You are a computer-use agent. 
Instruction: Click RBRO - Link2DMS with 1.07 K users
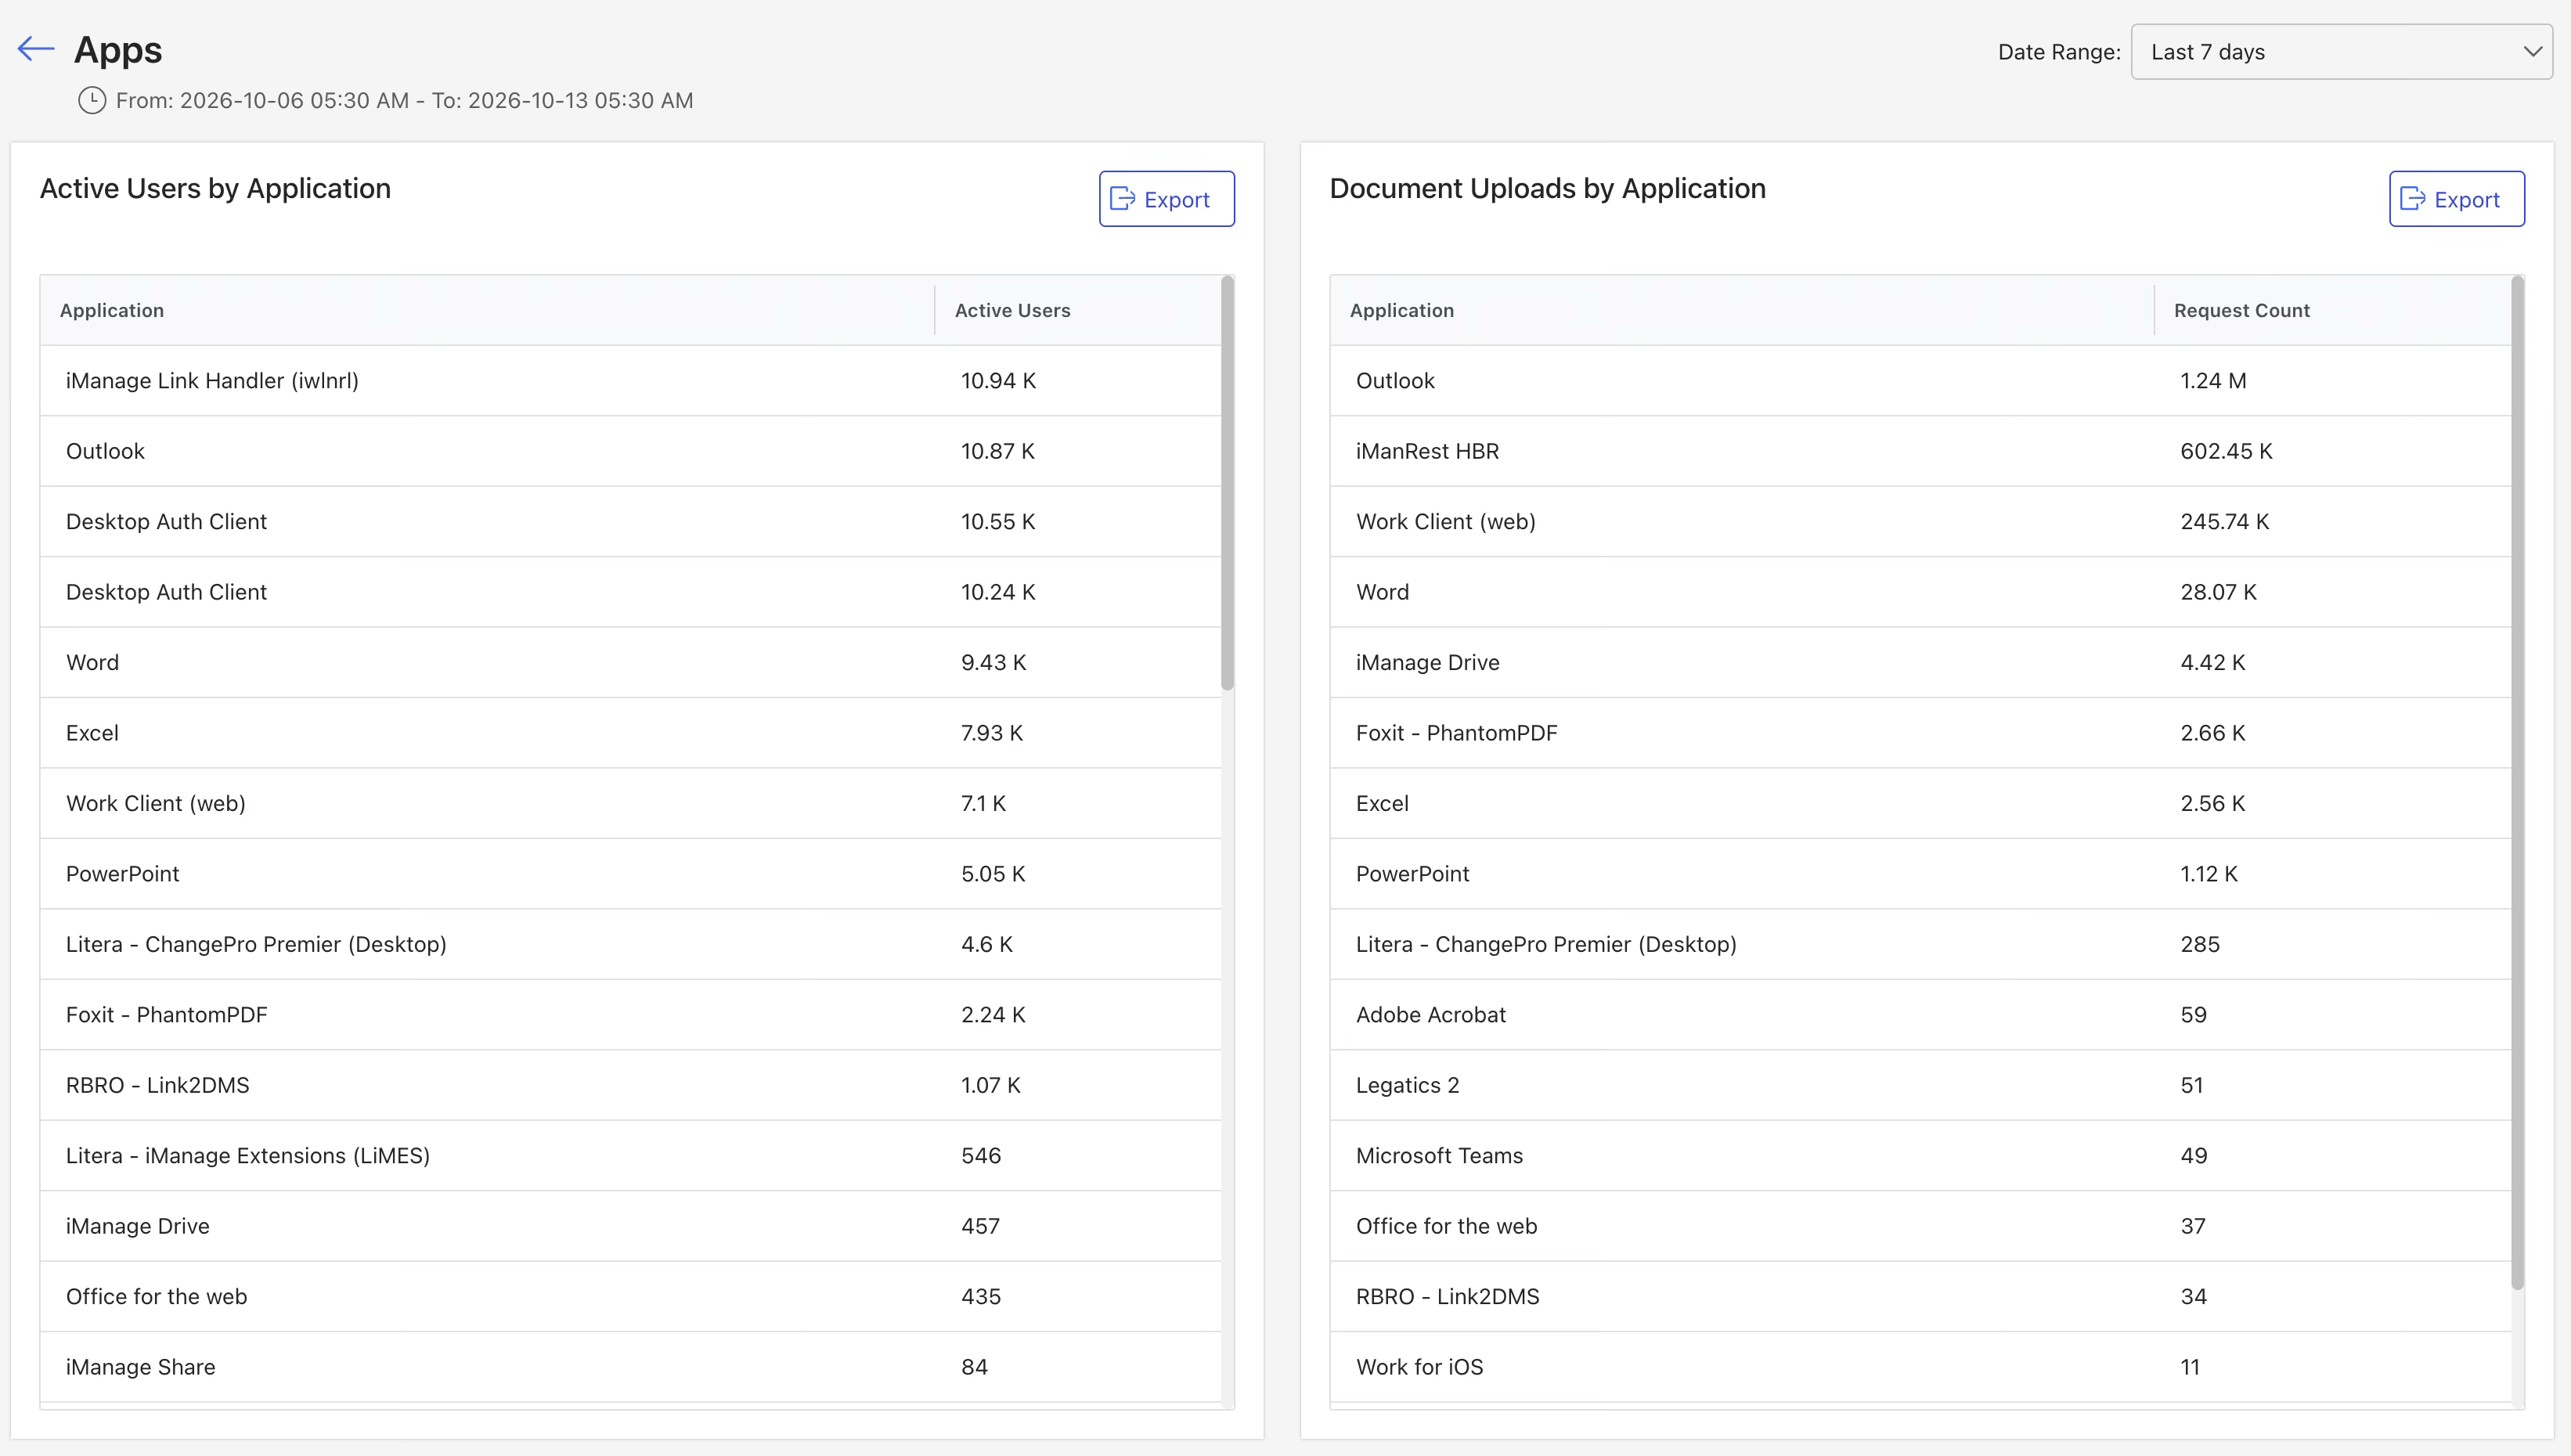click(x=630, y=1085)
